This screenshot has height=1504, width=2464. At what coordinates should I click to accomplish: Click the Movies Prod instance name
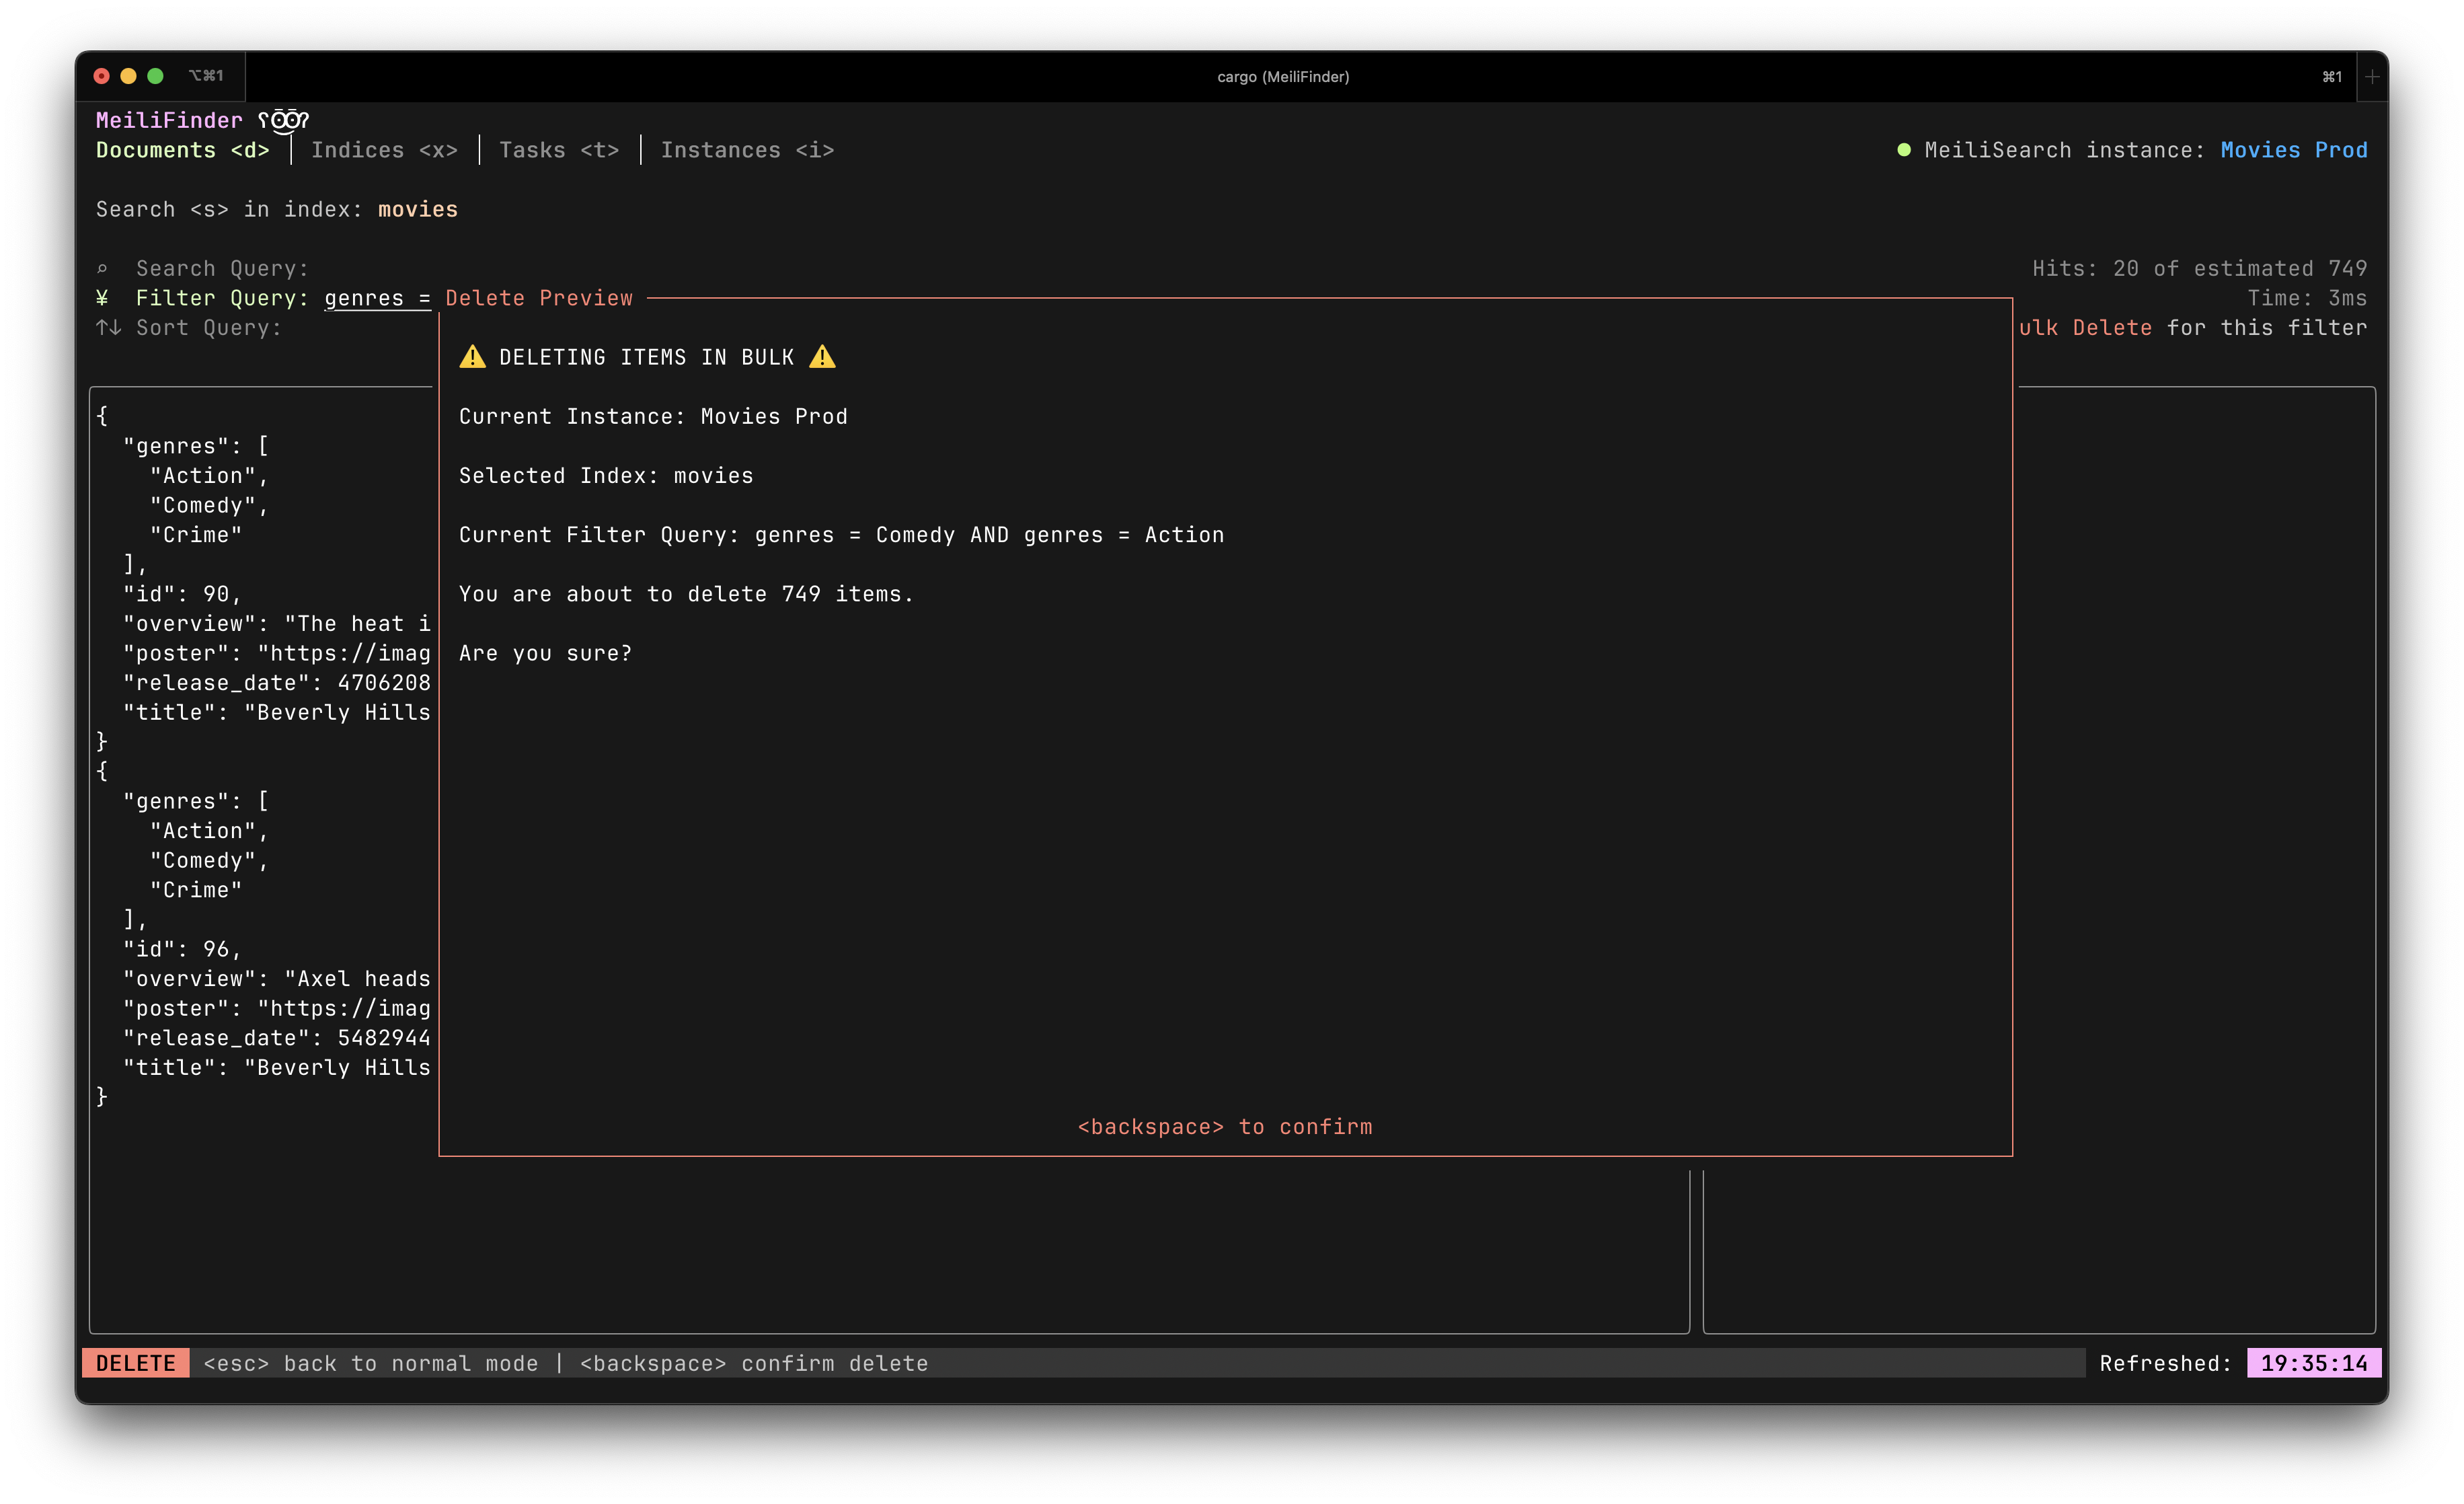point(2294,150)
